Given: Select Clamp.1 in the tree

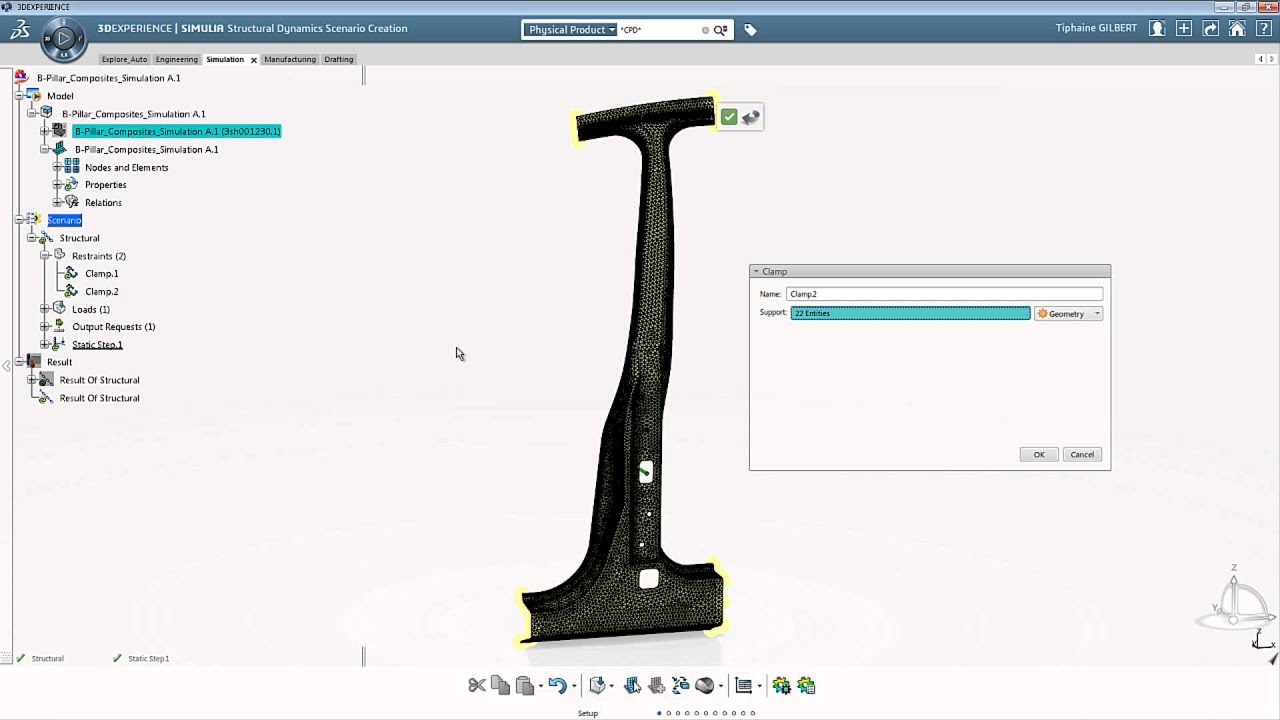Looking at the screenshot, I should (102, 274).
